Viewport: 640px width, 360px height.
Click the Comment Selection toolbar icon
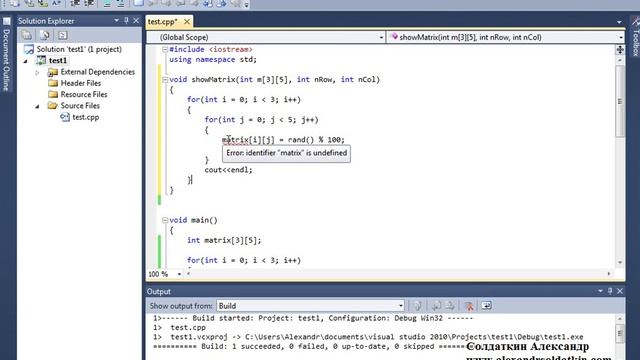(x=107, y=3)
